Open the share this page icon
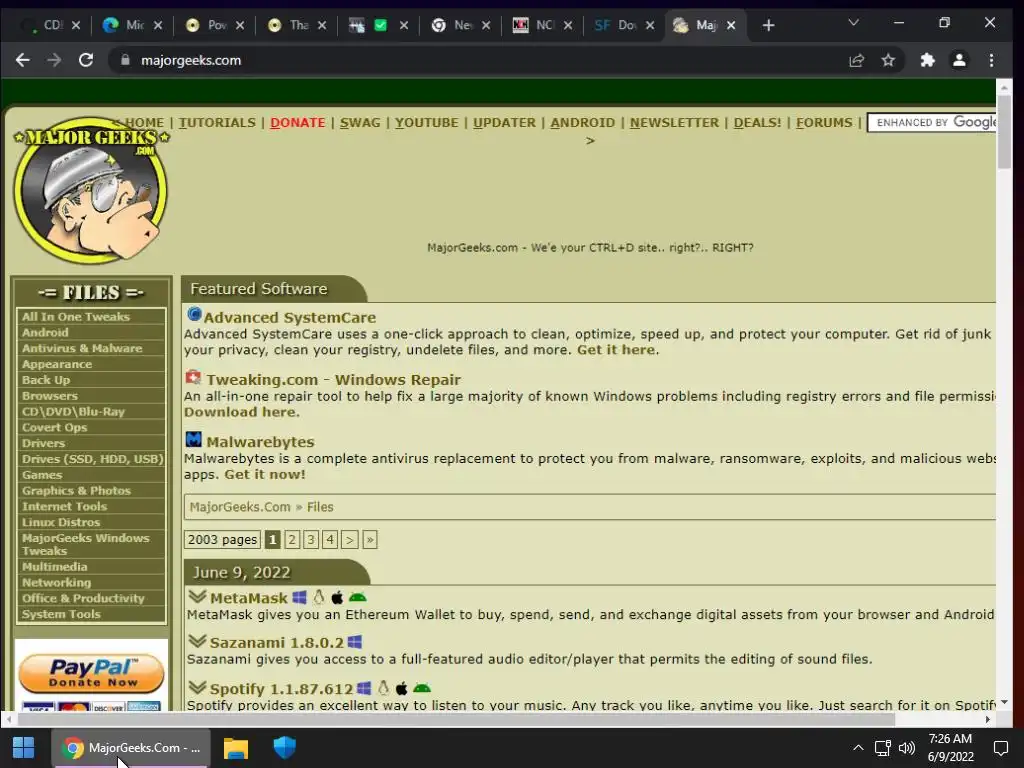The image size is (1024, 768). tap(856, 60)
